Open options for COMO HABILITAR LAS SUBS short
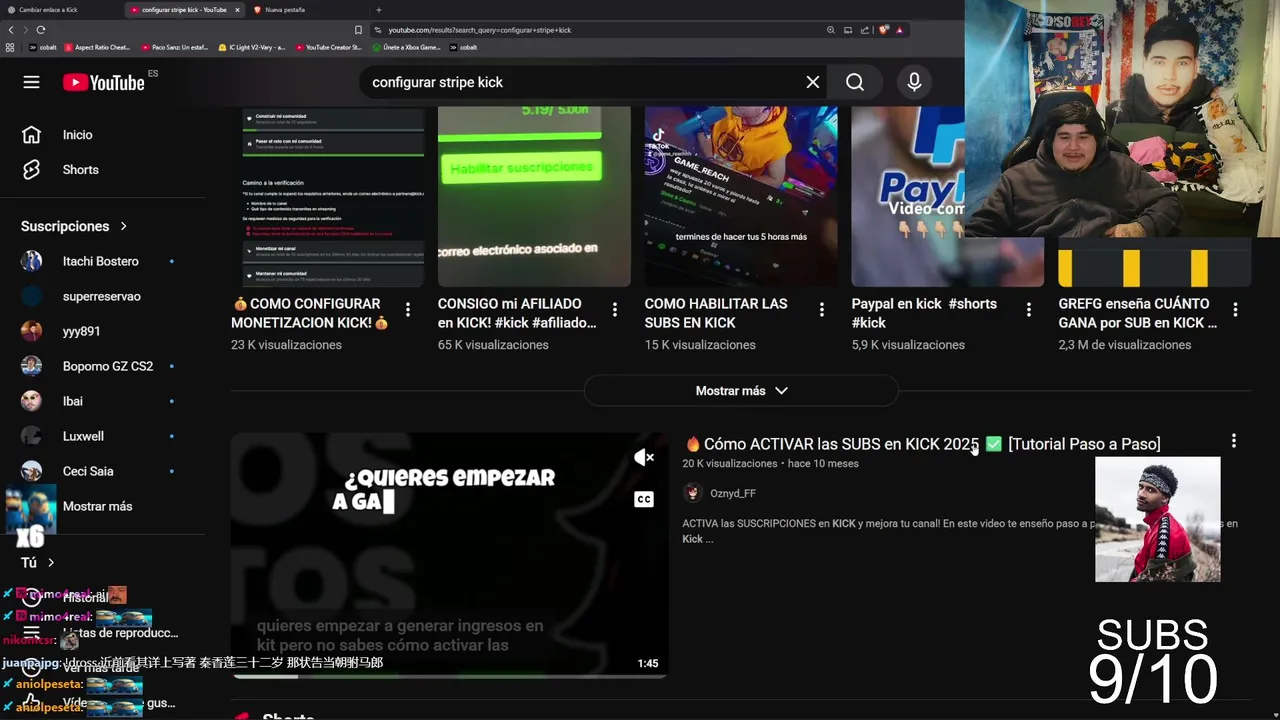1280x720 pixels. click(821, 310)
